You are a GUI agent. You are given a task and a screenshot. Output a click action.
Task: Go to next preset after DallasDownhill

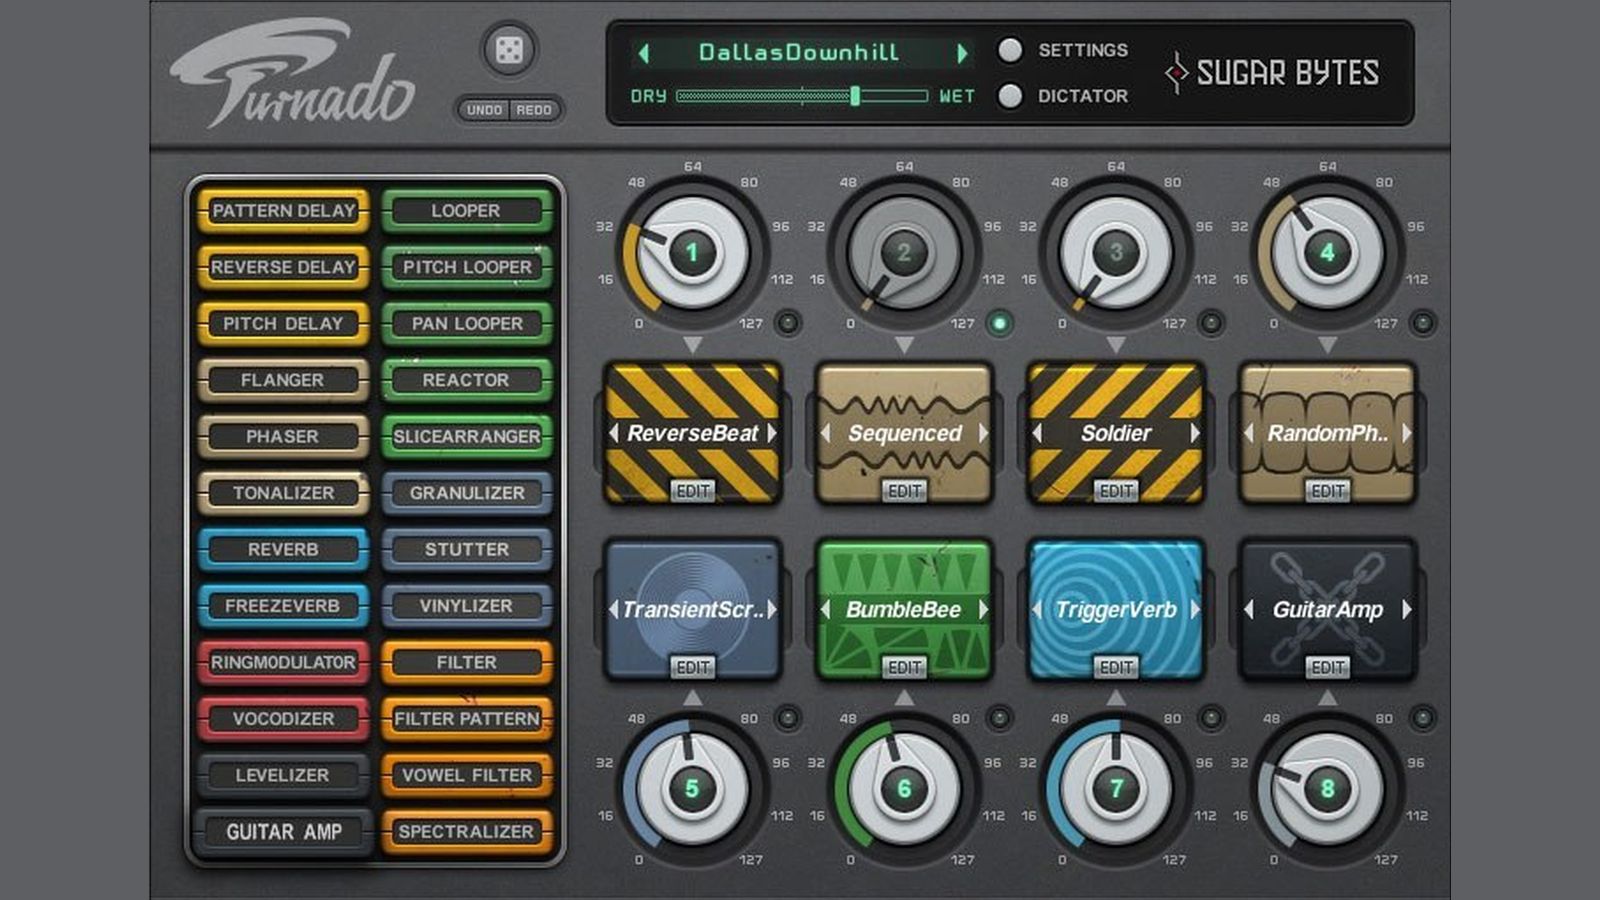pyautogui.click(x=962, y=53)
